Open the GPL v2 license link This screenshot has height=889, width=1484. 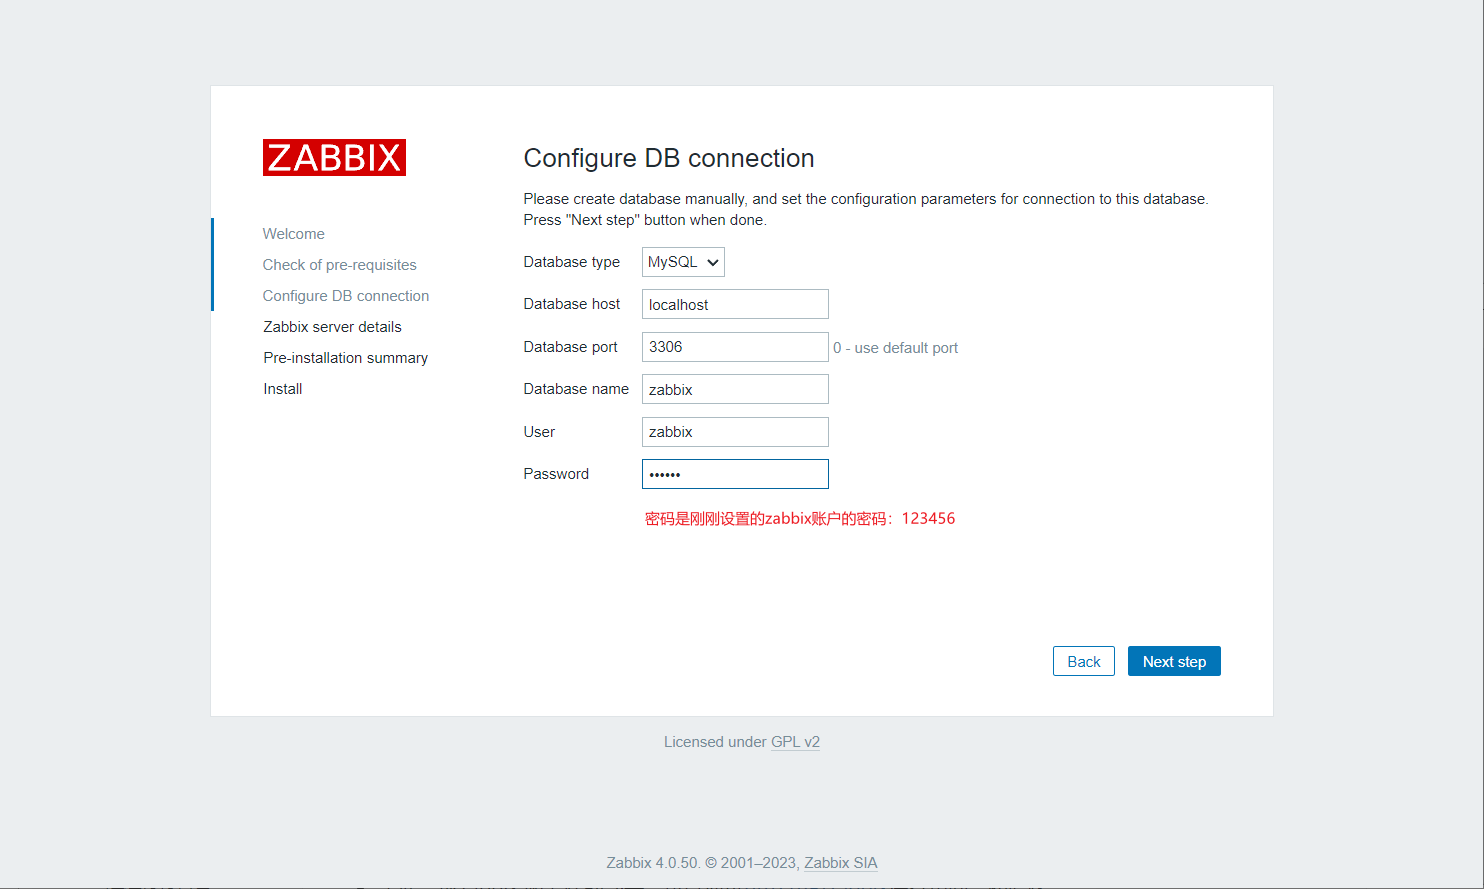click(795, 742)
